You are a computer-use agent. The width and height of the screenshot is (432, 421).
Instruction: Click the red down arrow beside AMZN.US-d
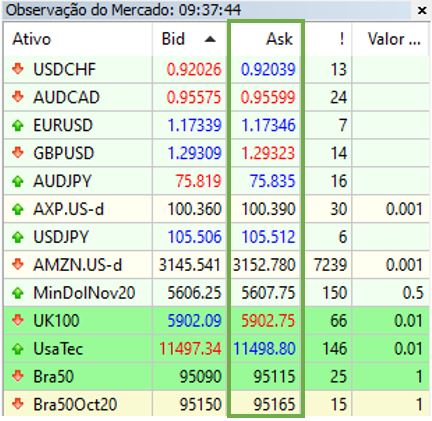(x=18, y=265)
